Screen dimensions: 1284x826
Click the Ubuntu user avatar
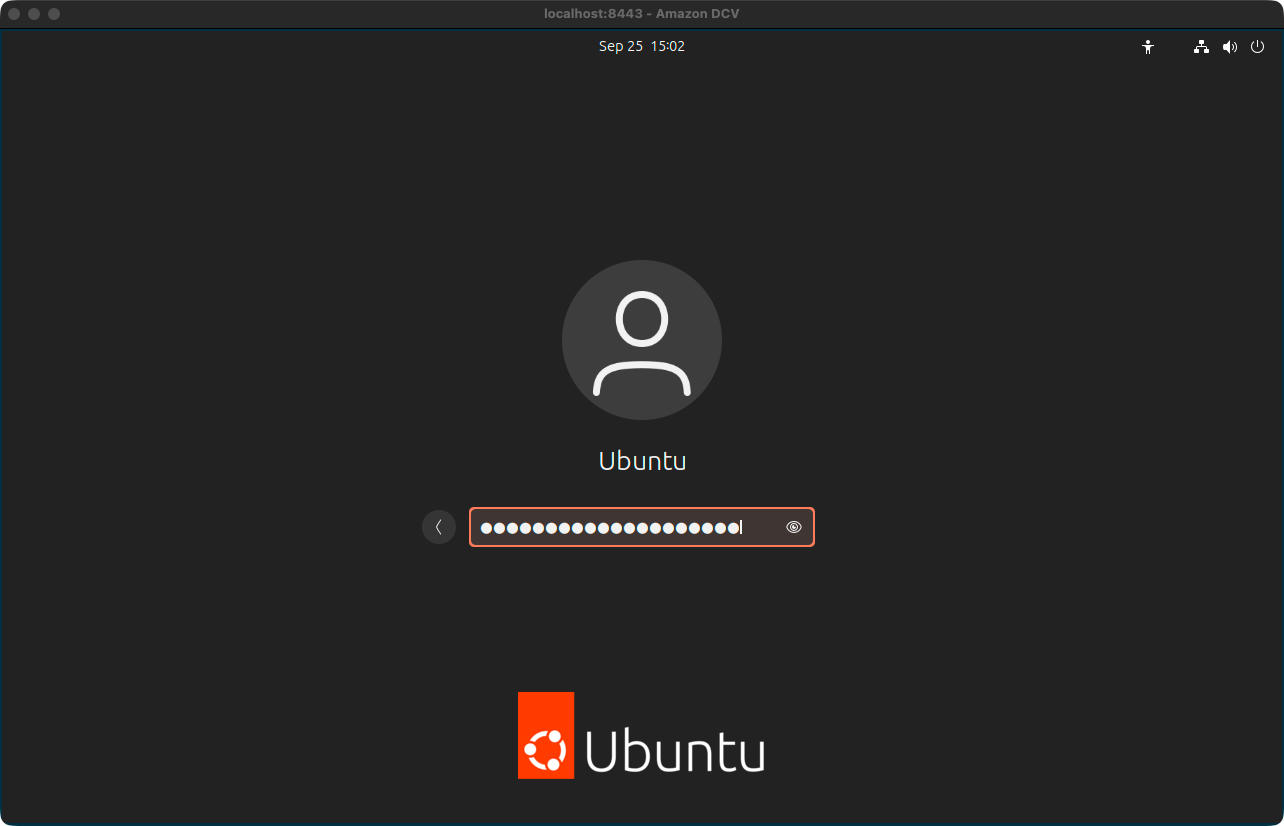coord(642,340)
